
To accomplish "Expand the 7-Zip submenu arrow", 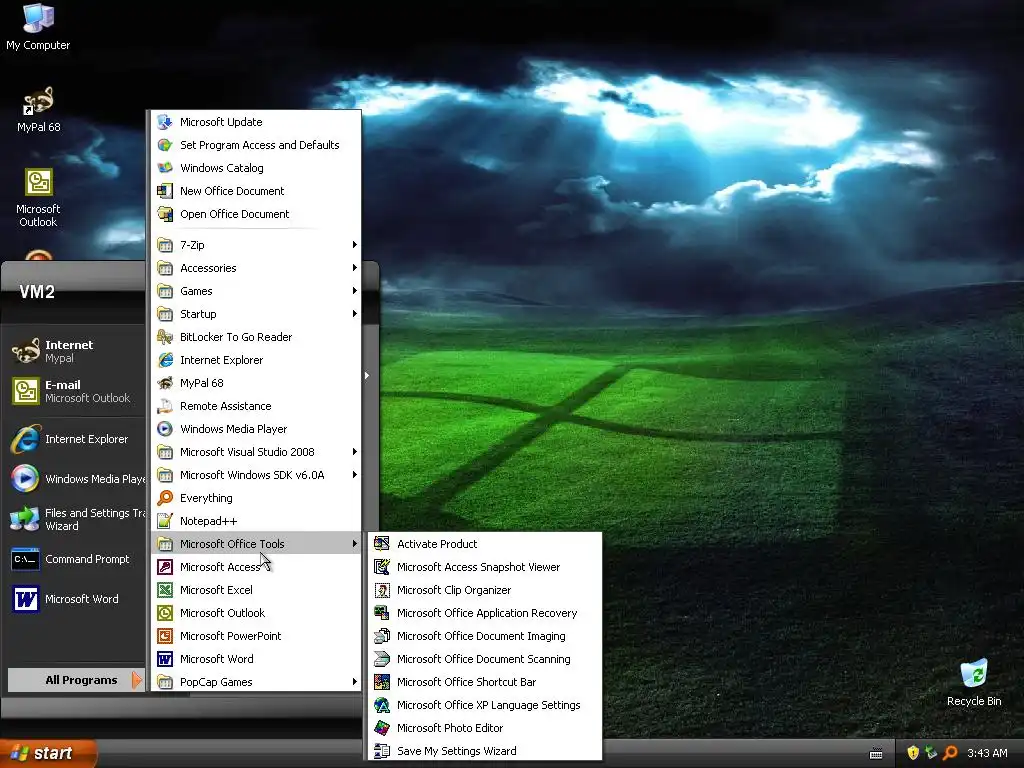I will [355, 245].
